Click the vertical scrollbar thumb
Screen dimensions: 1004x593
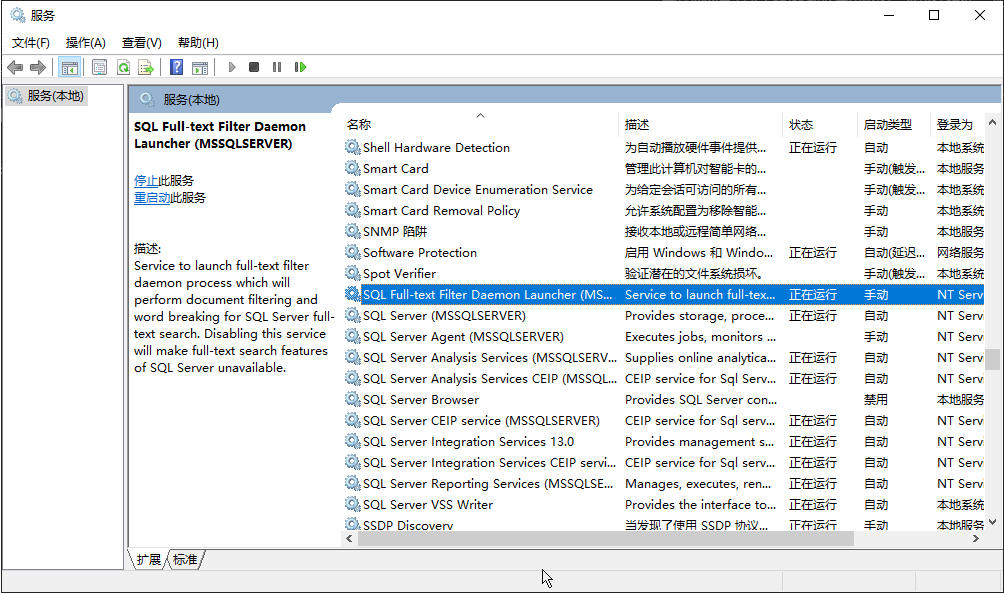coord(992,359)
